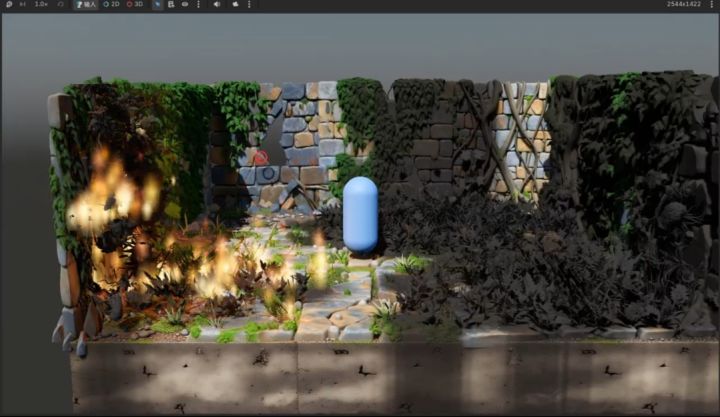The height and width of the screenshot is (417, 720).
Task: Click the next frame step icon
Action: pyautogui.click(x=22, y=4)
